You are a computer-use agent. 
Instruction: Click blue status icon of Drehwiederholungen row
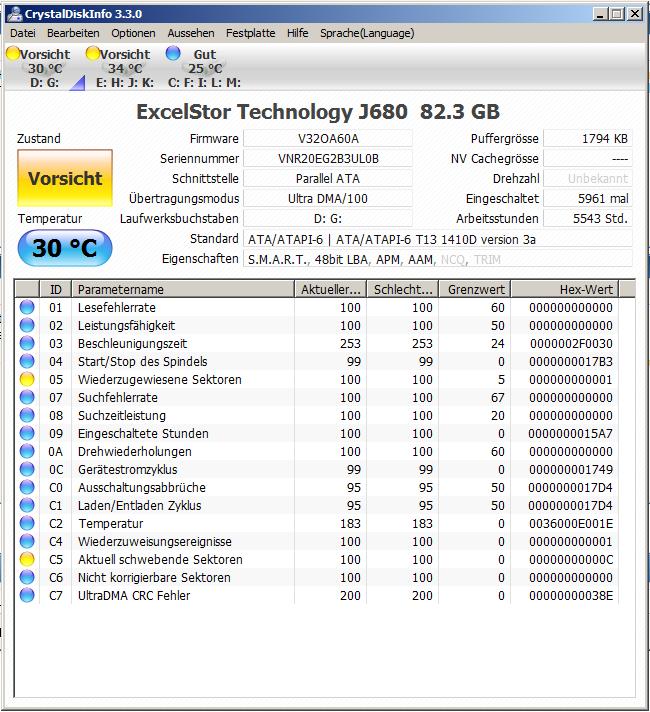[27, 451]
